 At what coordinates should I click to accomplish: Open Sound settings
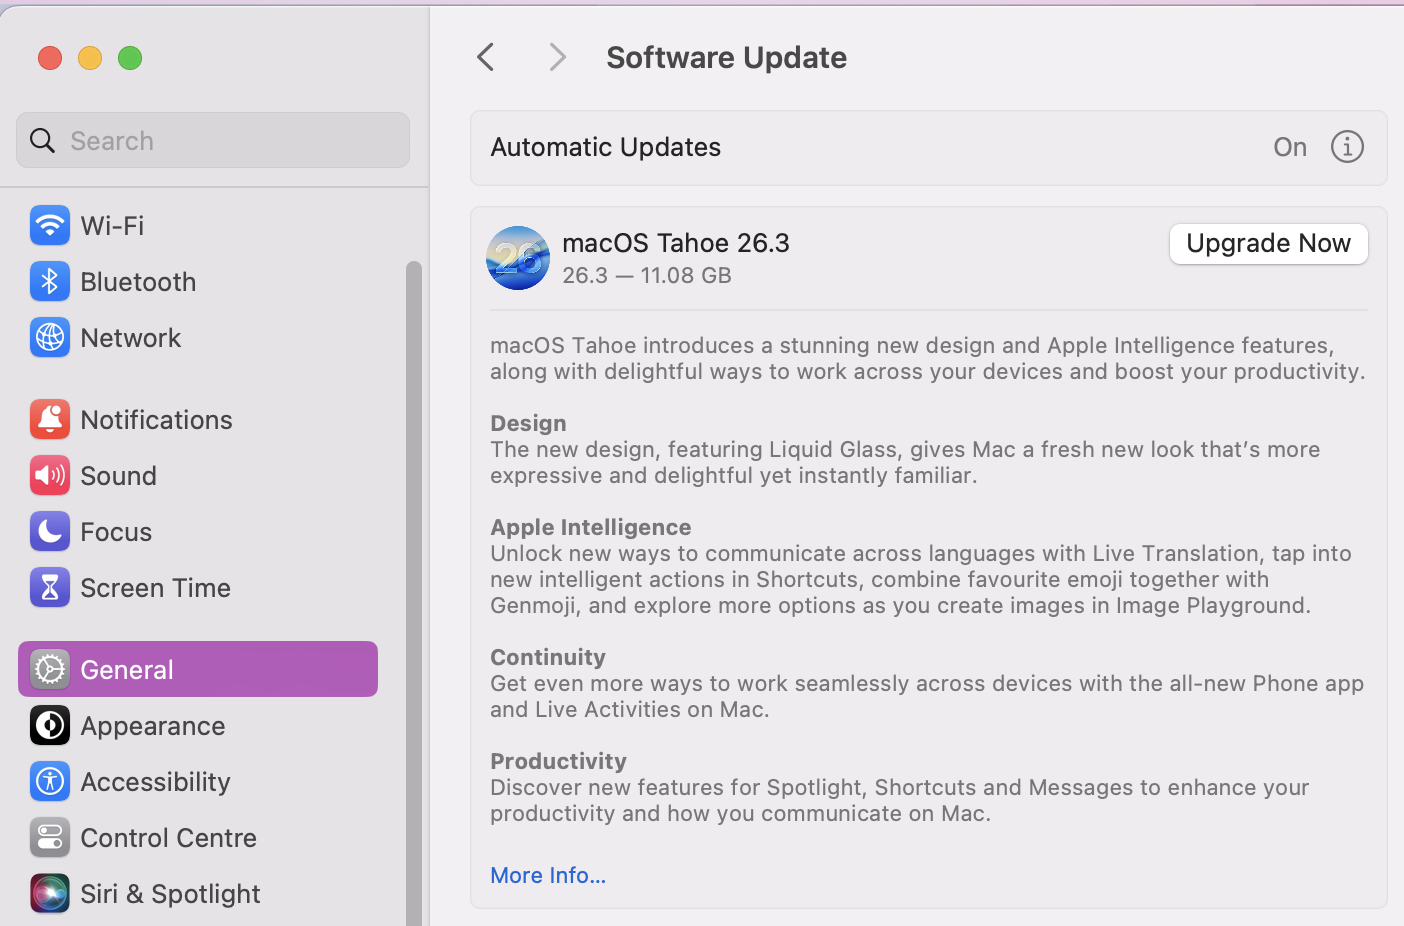(x=118, y=475)
